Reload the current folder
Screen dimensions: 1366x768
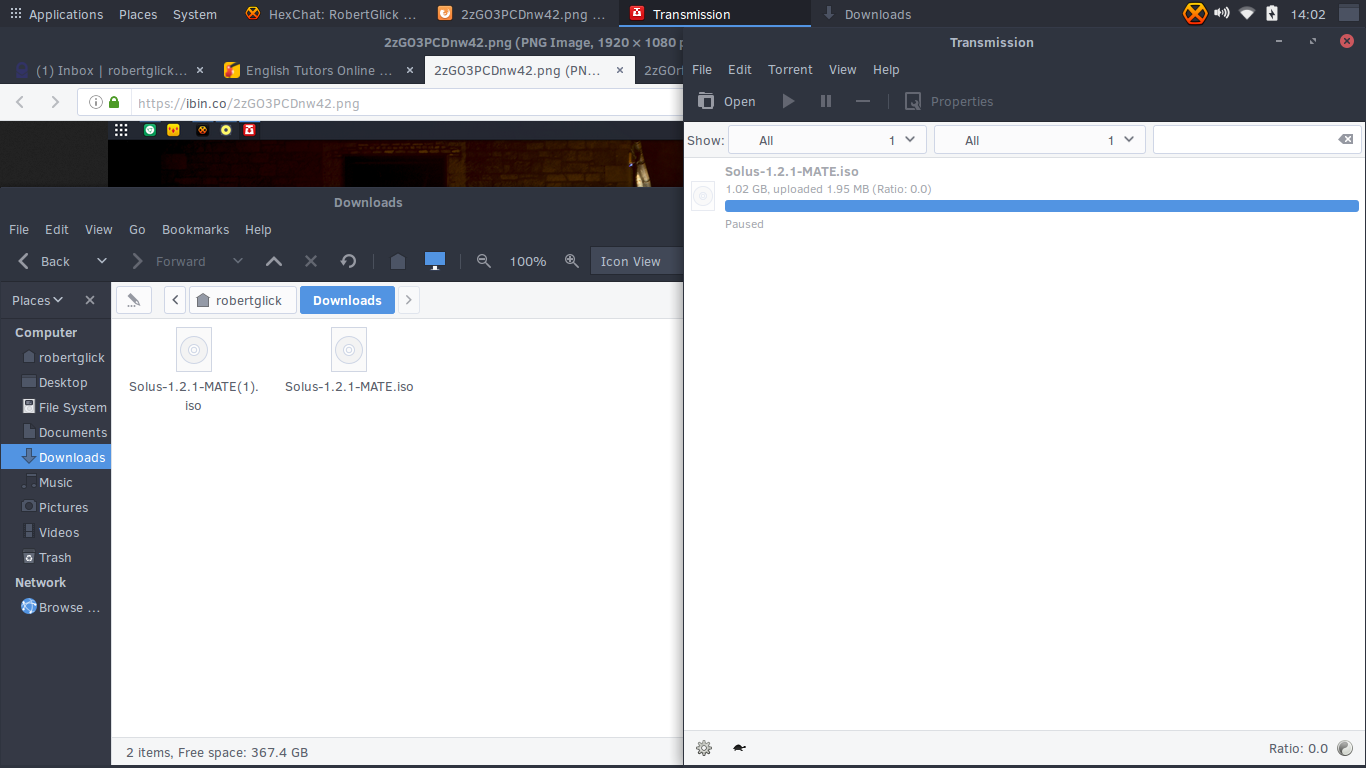pyautogui.click(x=348, y=261)
